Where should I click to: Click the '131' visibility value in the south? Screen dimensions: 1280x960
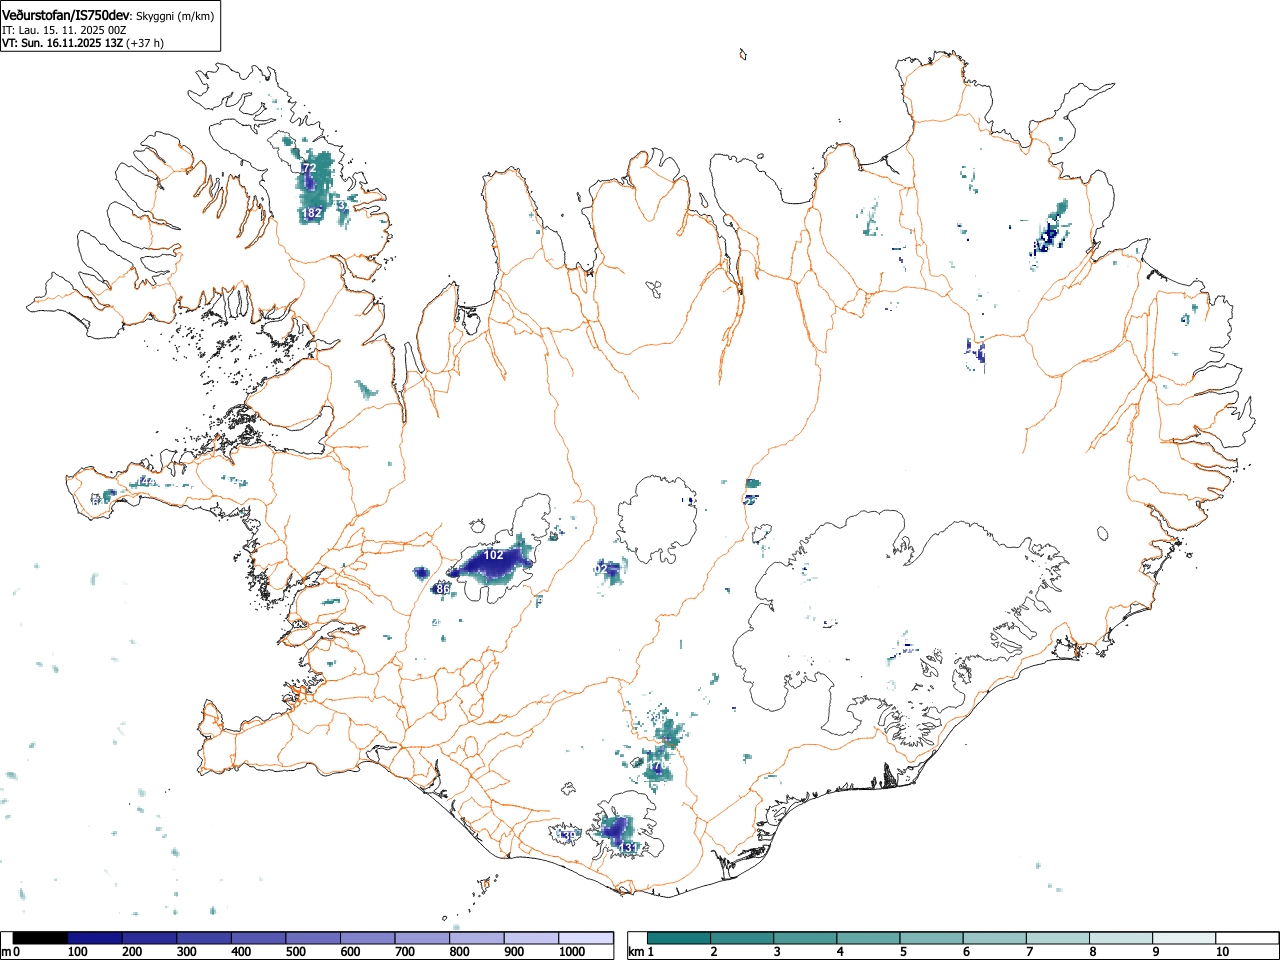[x=629, y=848]
